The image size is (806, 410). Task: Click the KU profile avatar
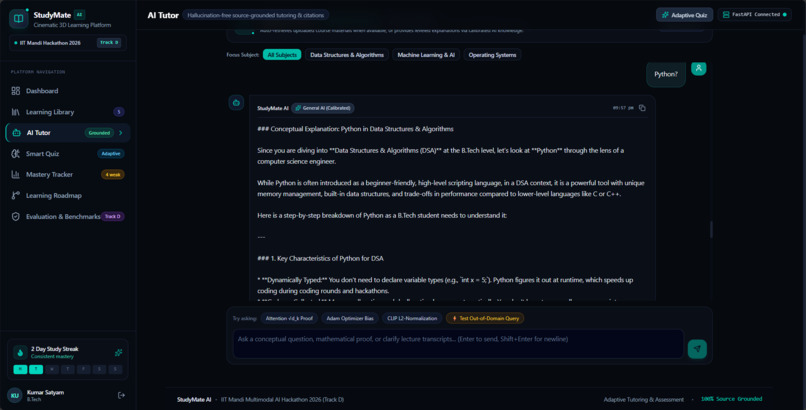[x=15, y=395]
